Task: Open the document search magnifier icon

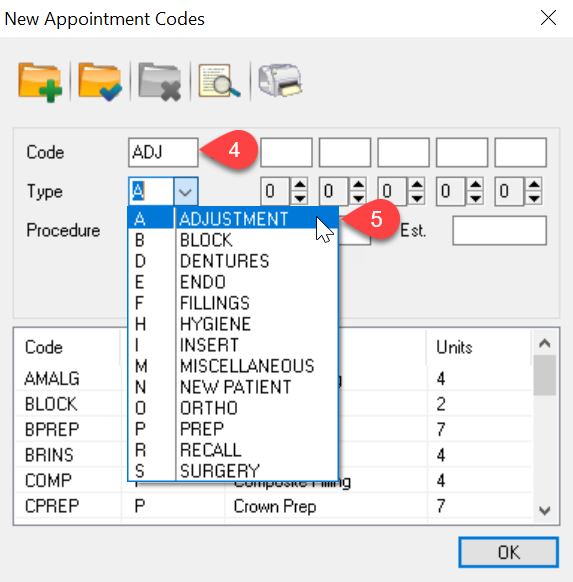Action: [x=219, y=81]
